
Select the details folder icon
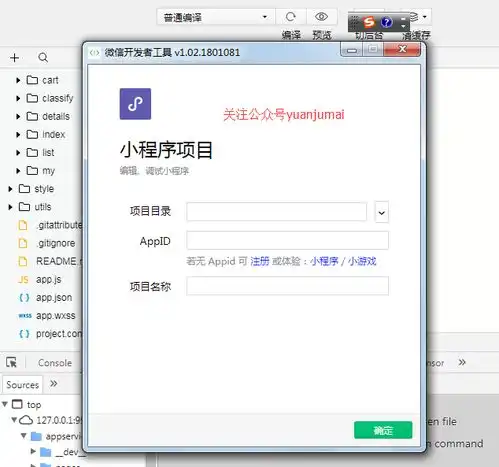(32, 116)
